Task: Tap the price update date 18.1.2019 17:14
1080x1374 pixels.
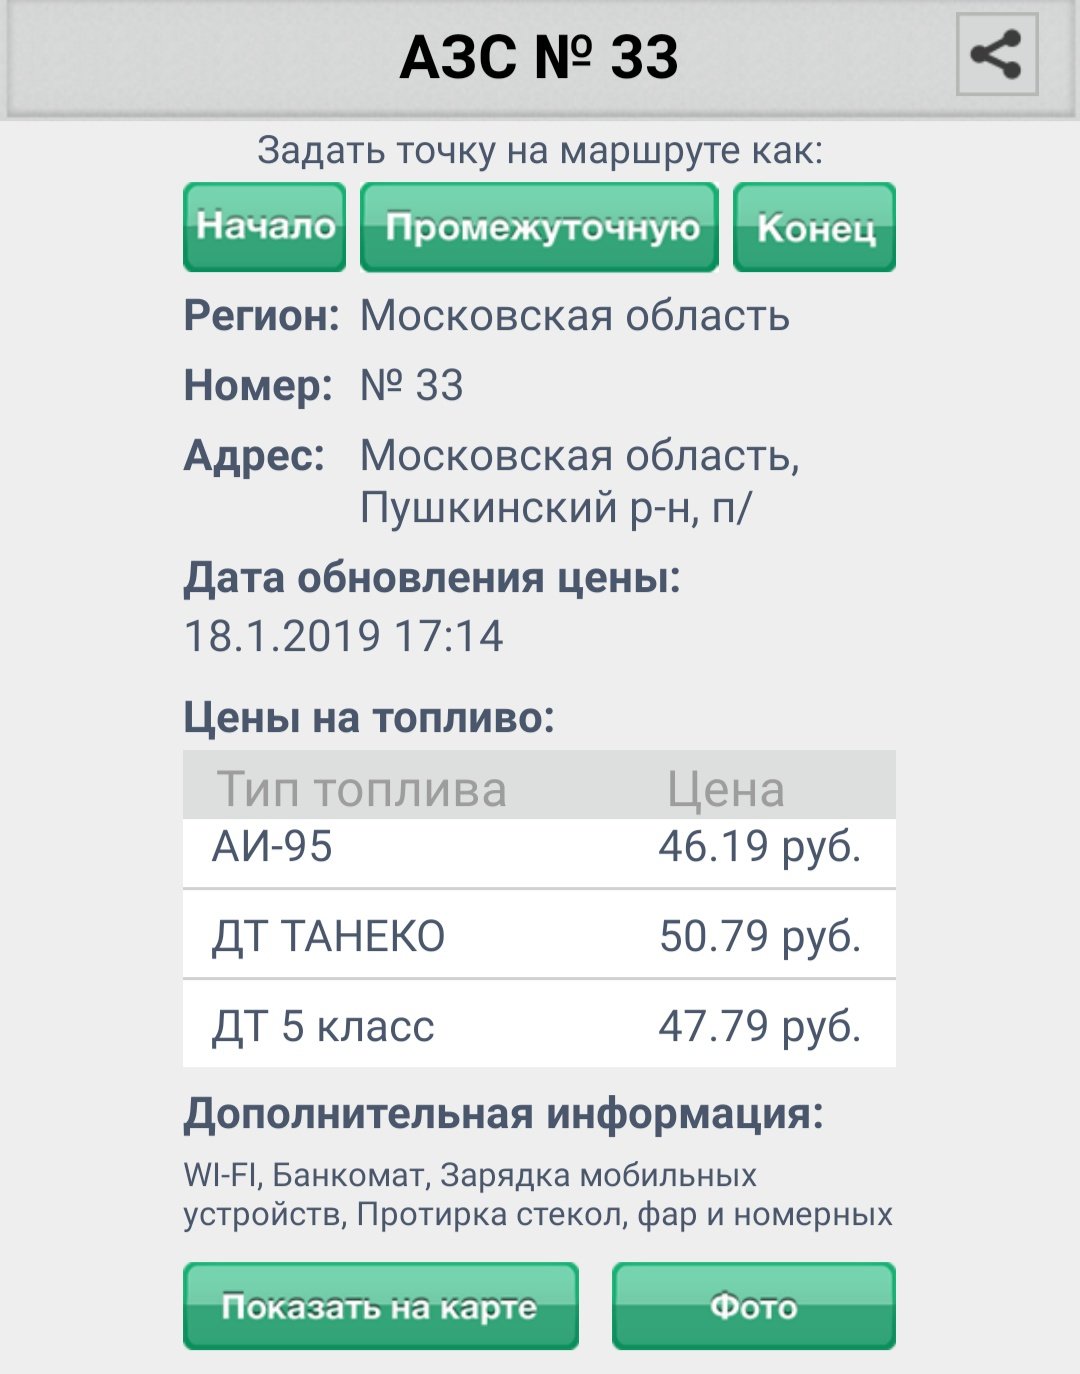Action: (x=344, y=636)
